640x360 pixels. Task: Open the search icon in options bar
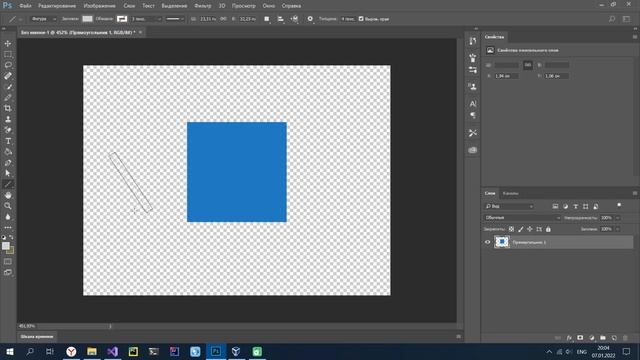(x=612, y=19)
